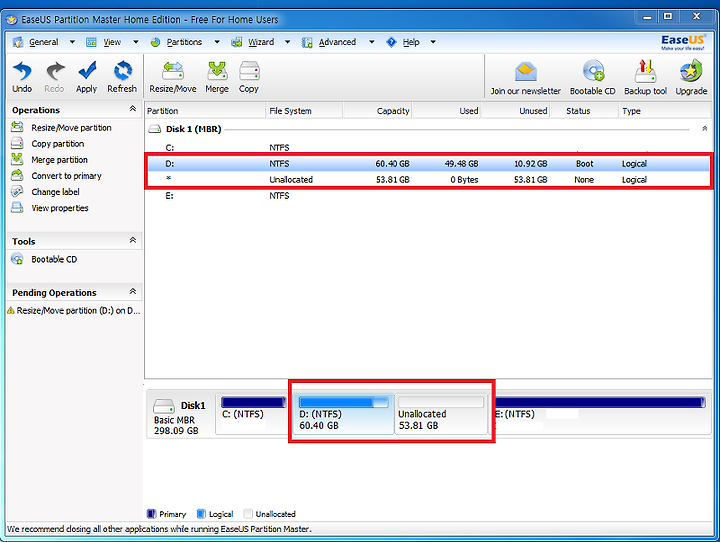Refresh the disk list
Viewport: 720px width, 542px height.
pos(123,71)
